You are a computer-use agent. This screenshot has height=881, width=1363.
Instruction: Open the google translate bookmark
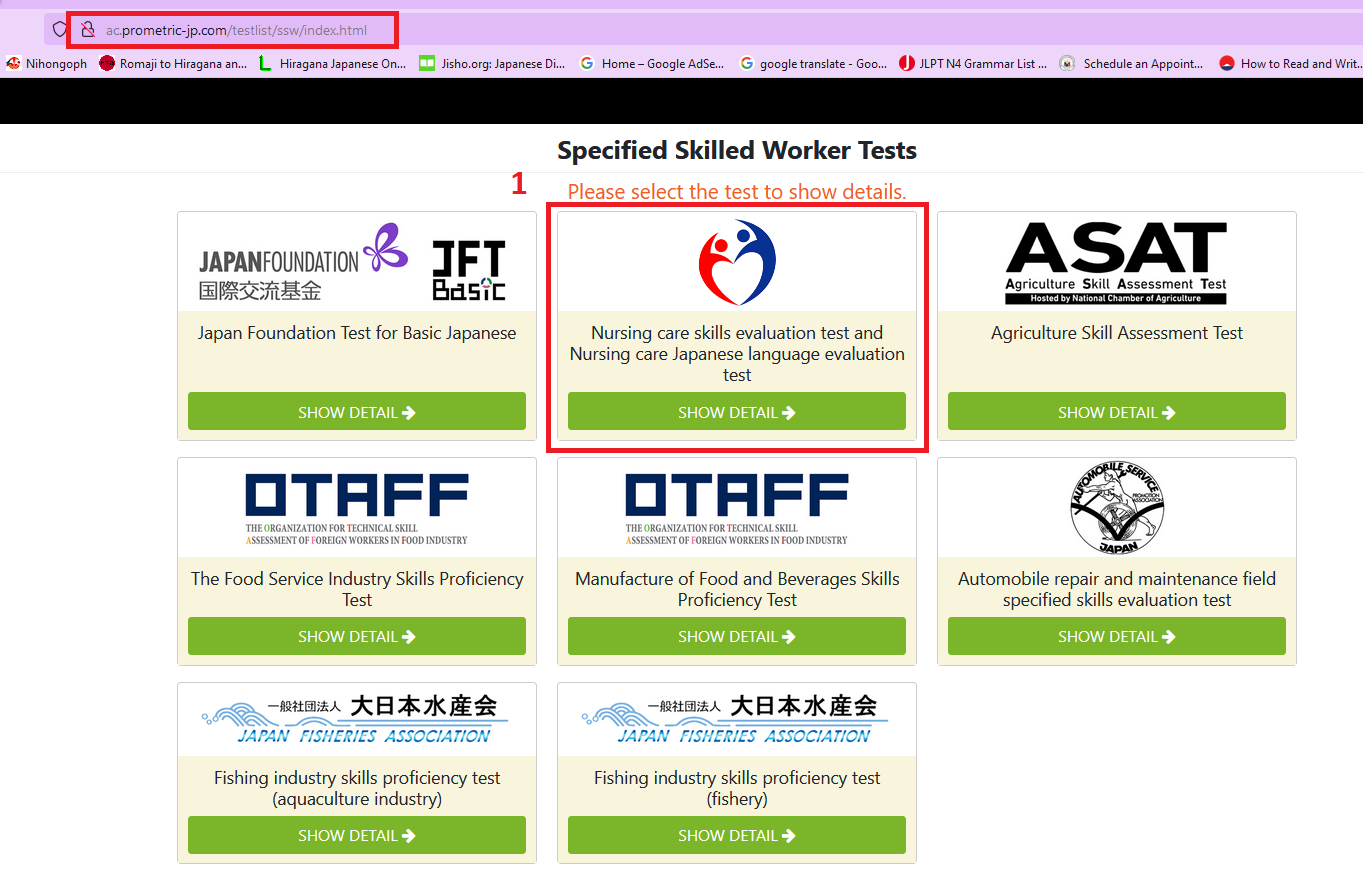(813, 63)
